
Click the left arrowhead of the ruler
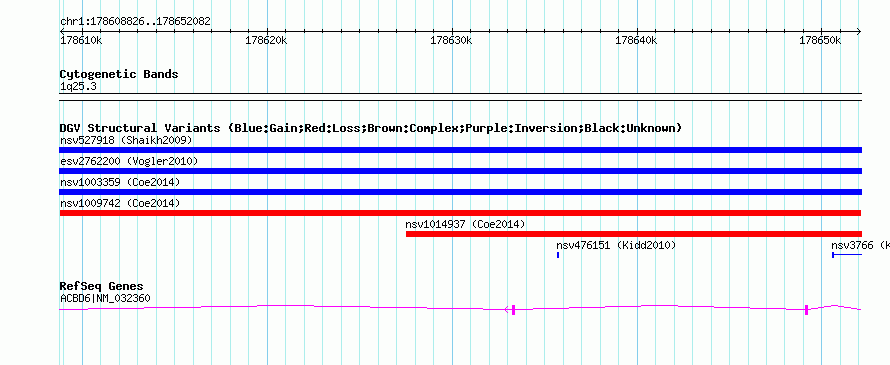pos(62,32)
